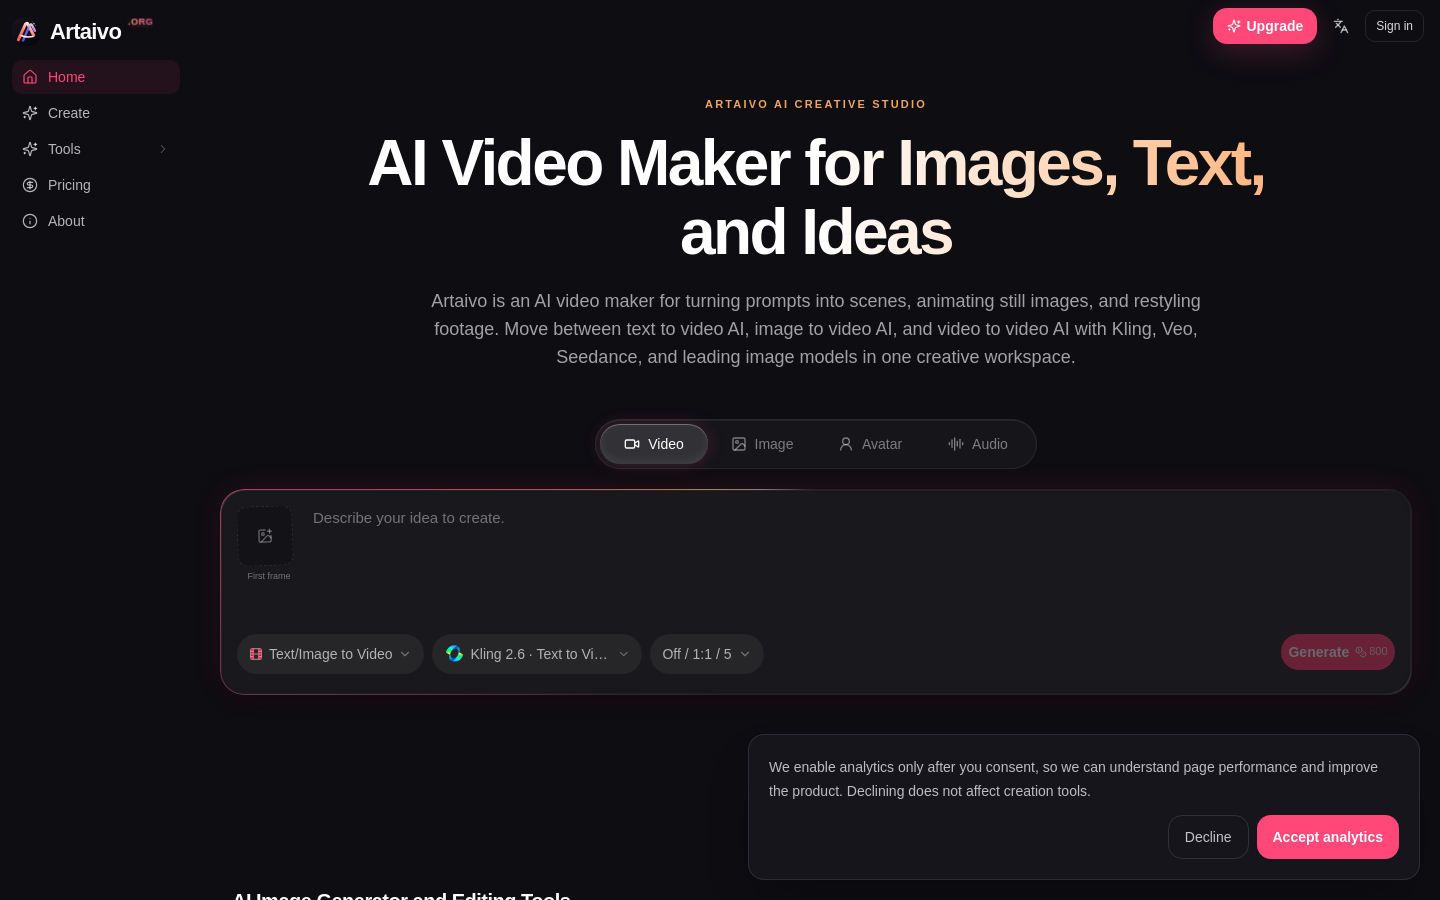This screenshot has width=1440, height=900.
Task: Expand the Tools sidebar submenu chevron
Action: click(163, 149)
